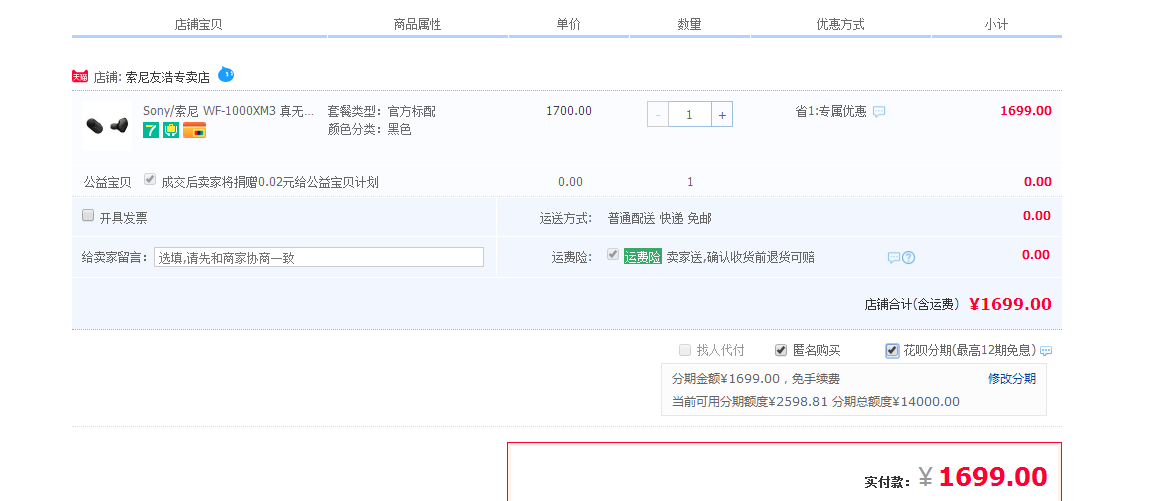Click the green 运费险 label
The image size is (1160, 501).
coord(642,257)
